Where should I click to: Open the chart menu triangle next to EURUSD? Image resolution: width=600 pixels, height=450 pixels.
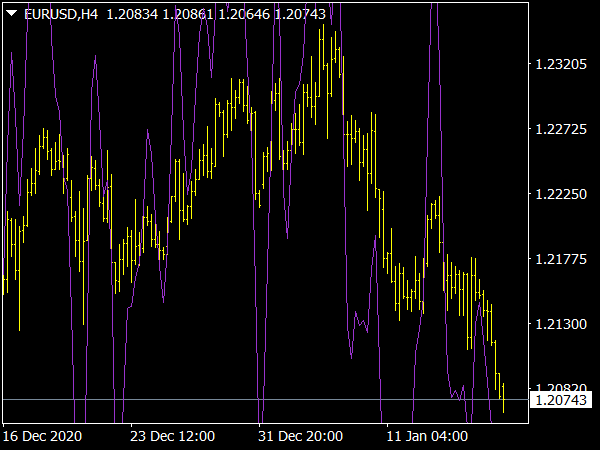click(11, 14)
